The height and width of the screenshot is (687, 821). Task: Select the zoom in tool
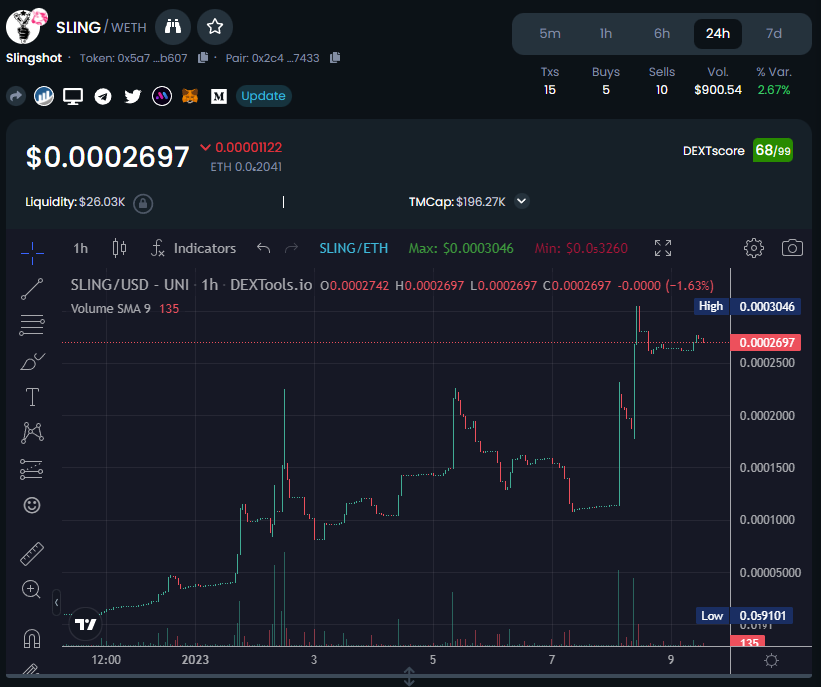[31, 590]
